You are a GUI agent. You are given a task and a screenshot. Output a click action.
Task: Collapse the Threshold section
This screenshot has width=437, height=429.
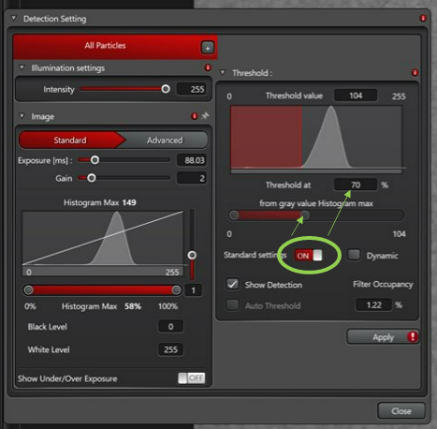[x=223, y=72]
